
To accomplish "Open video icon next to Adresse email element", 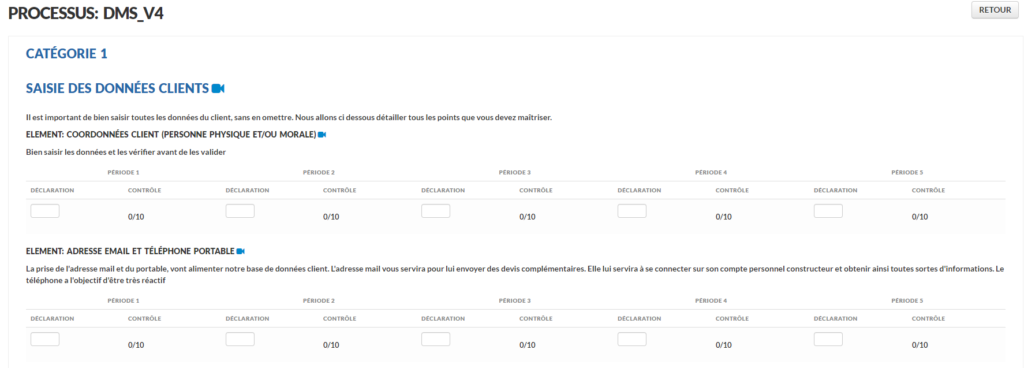I will click(240, 251).
